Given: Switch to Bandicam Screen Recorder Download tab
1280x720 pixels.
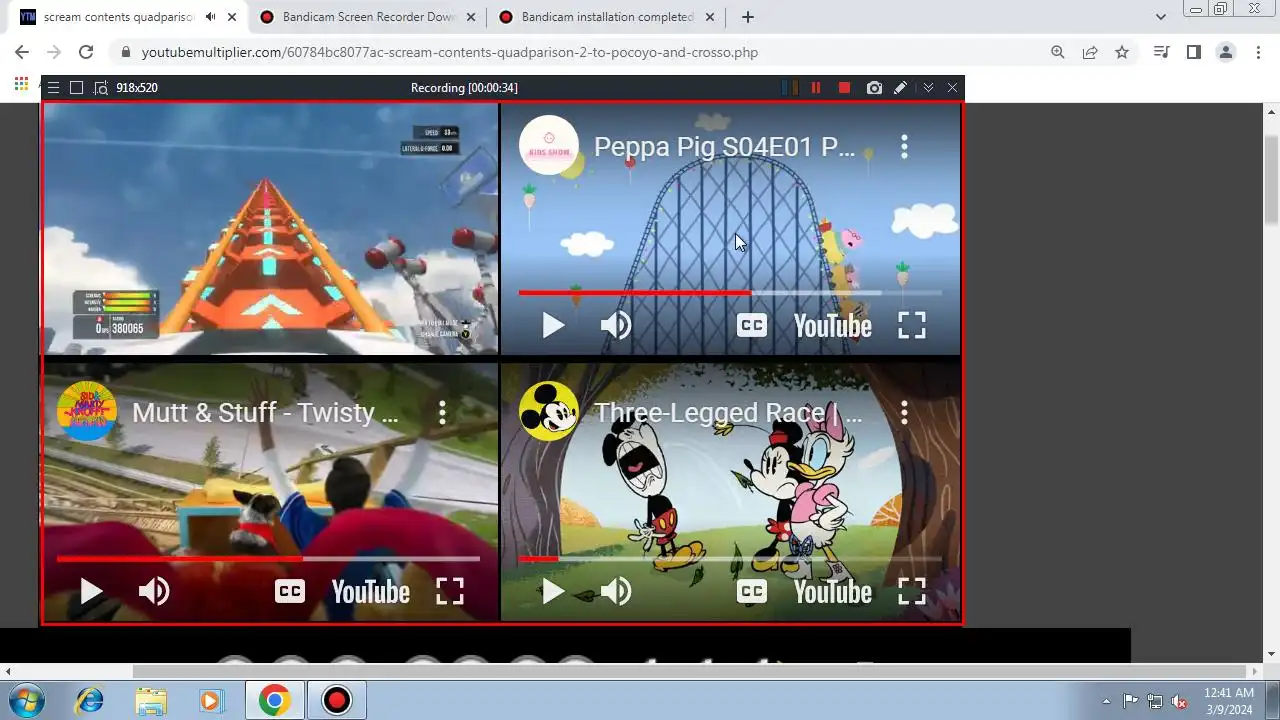Looking at the screenshot, I should pyautogui.click(x=368, y=17).
